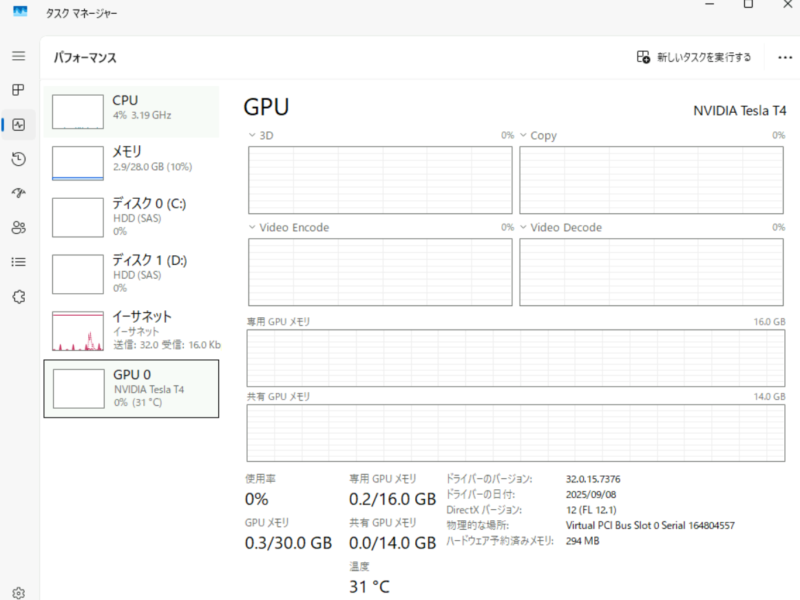Collapse the Video Decode graph
Viewport: 800px width, 600px height.
[524, 227]
